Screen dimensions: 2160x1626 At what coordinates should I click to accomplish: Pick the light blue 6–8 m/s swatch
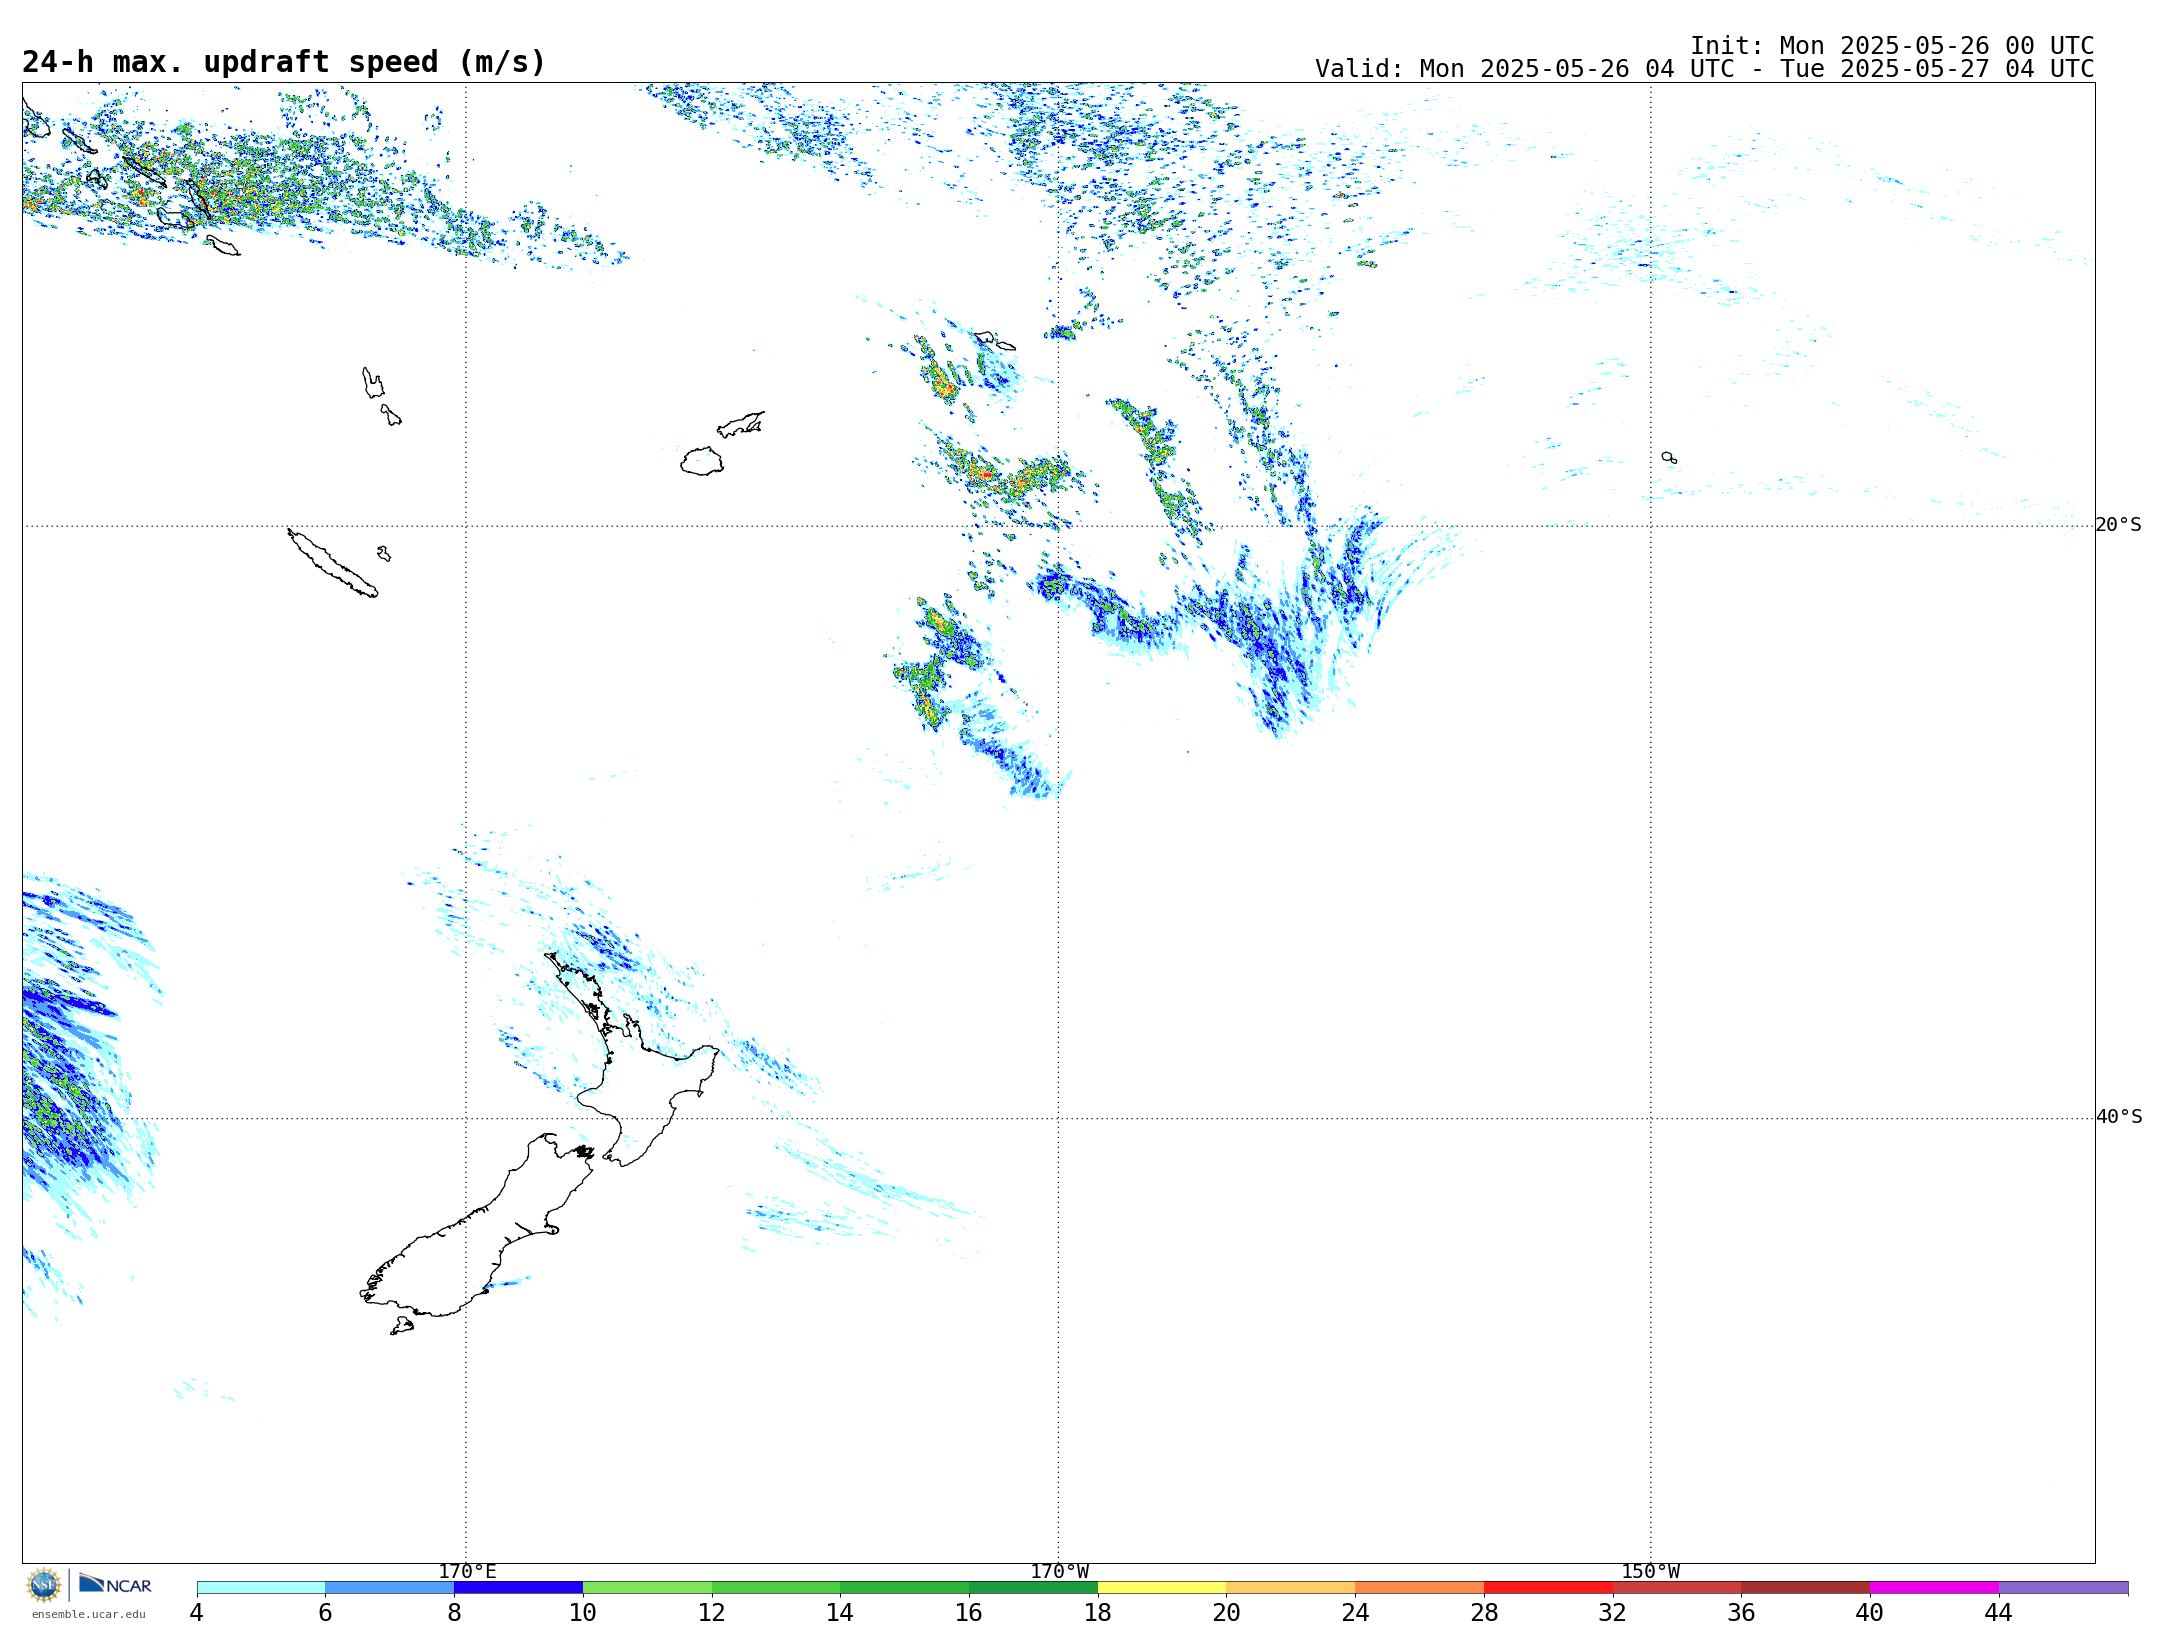click(390, 1588)
